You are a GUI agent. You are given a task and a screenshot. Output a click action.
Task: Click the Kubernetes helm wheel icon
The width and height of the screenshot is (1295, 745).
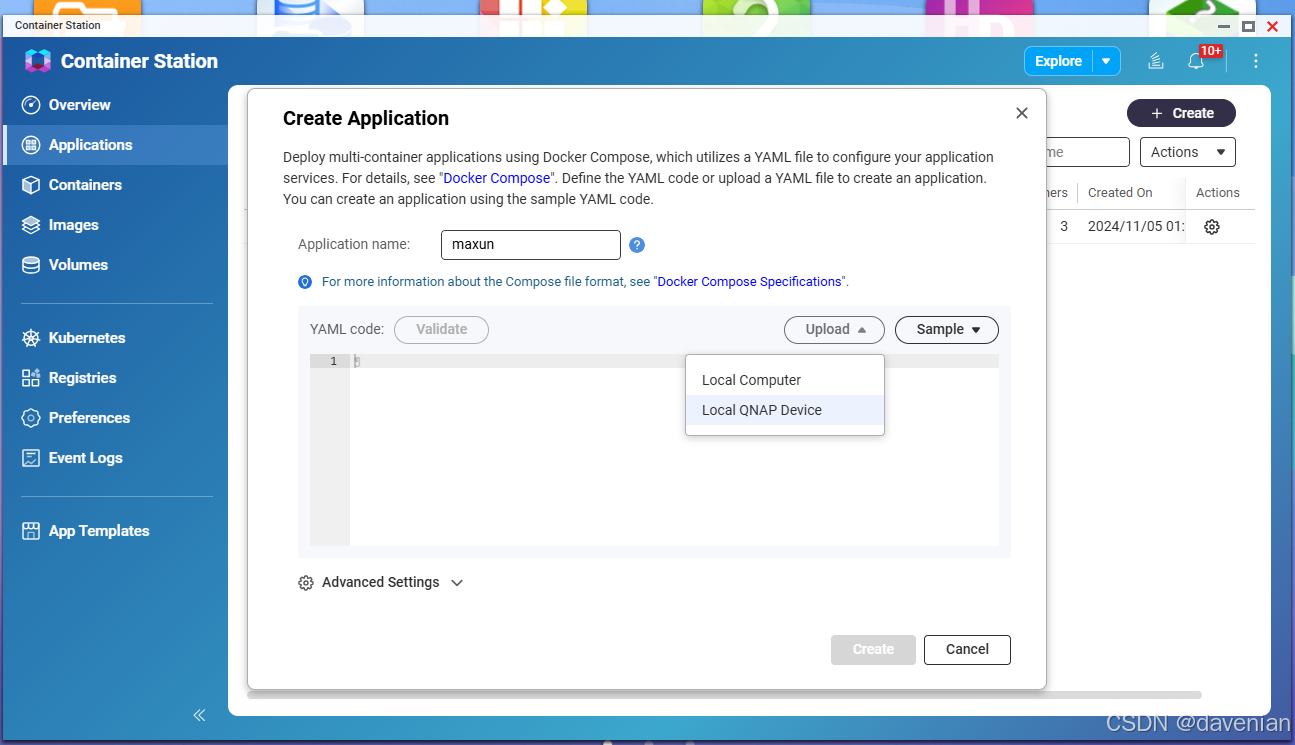(x=31, y=338)
